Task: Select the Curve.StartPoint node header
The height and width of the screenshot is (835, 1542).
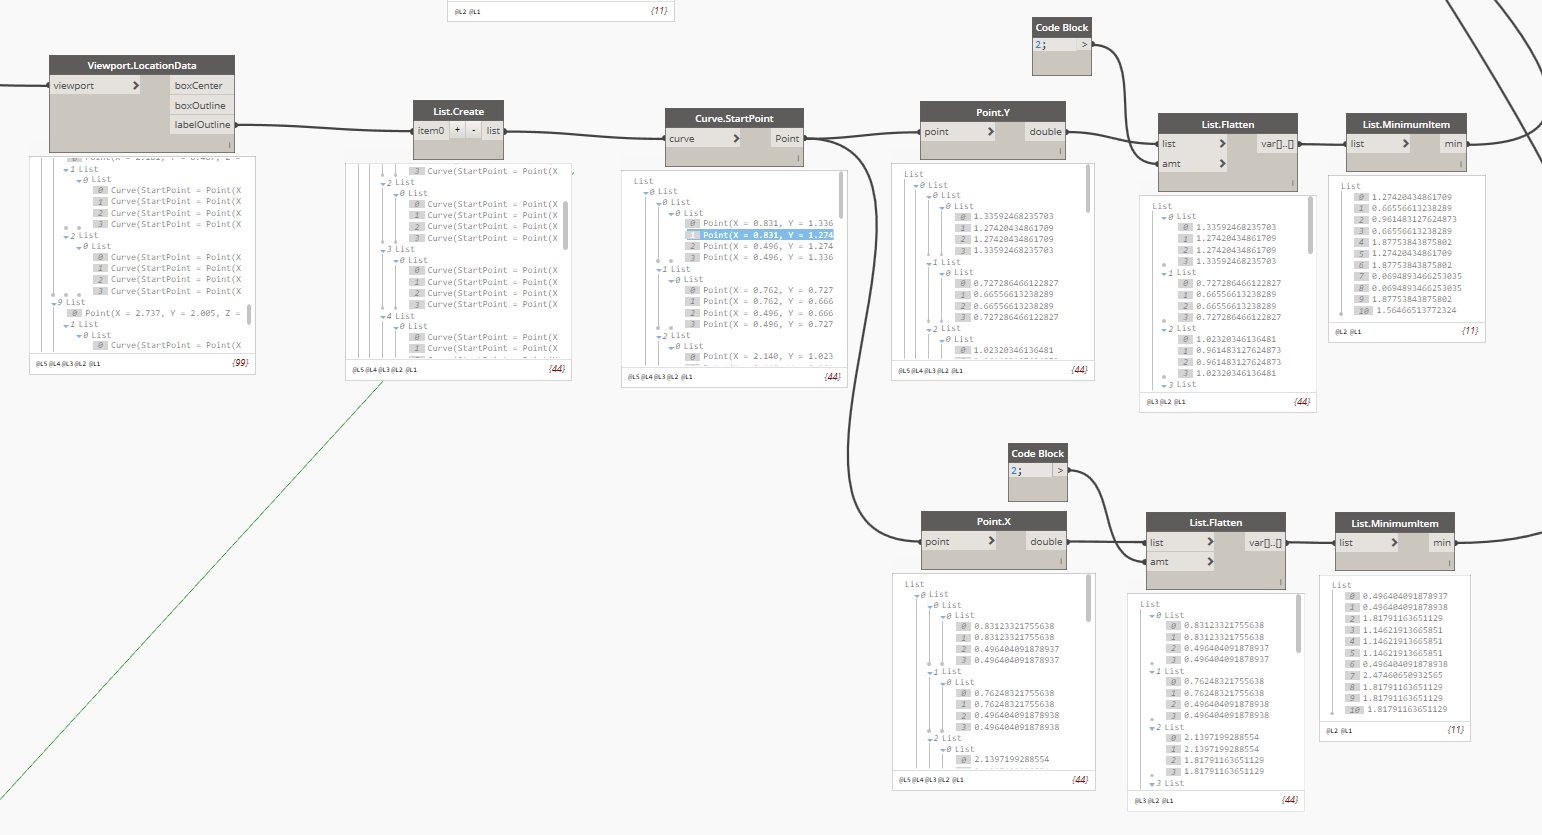Action: [734, 118]
